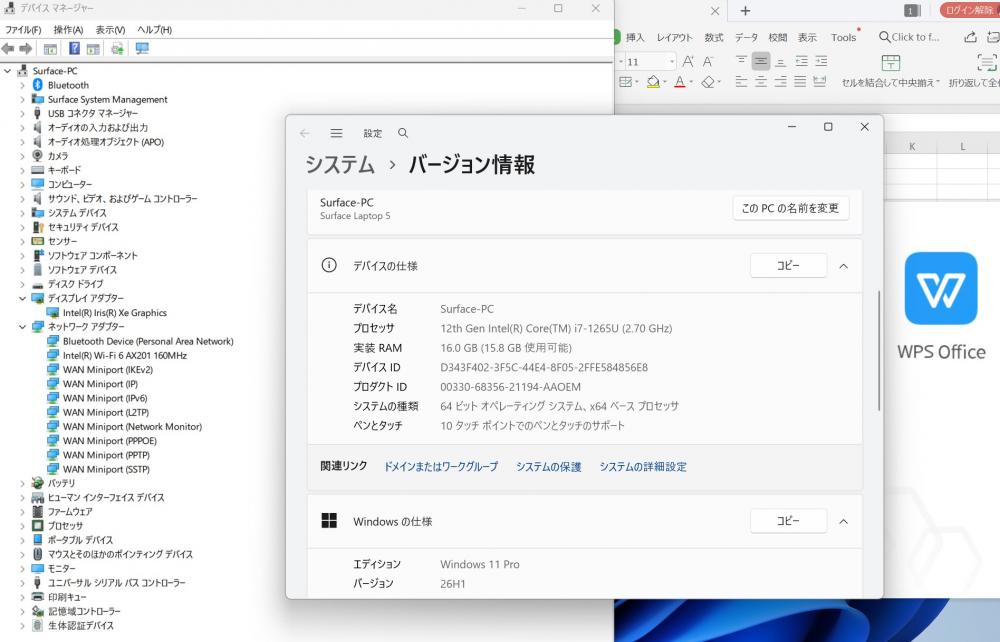Click the monitor scan hardware icon

(142, 48)
